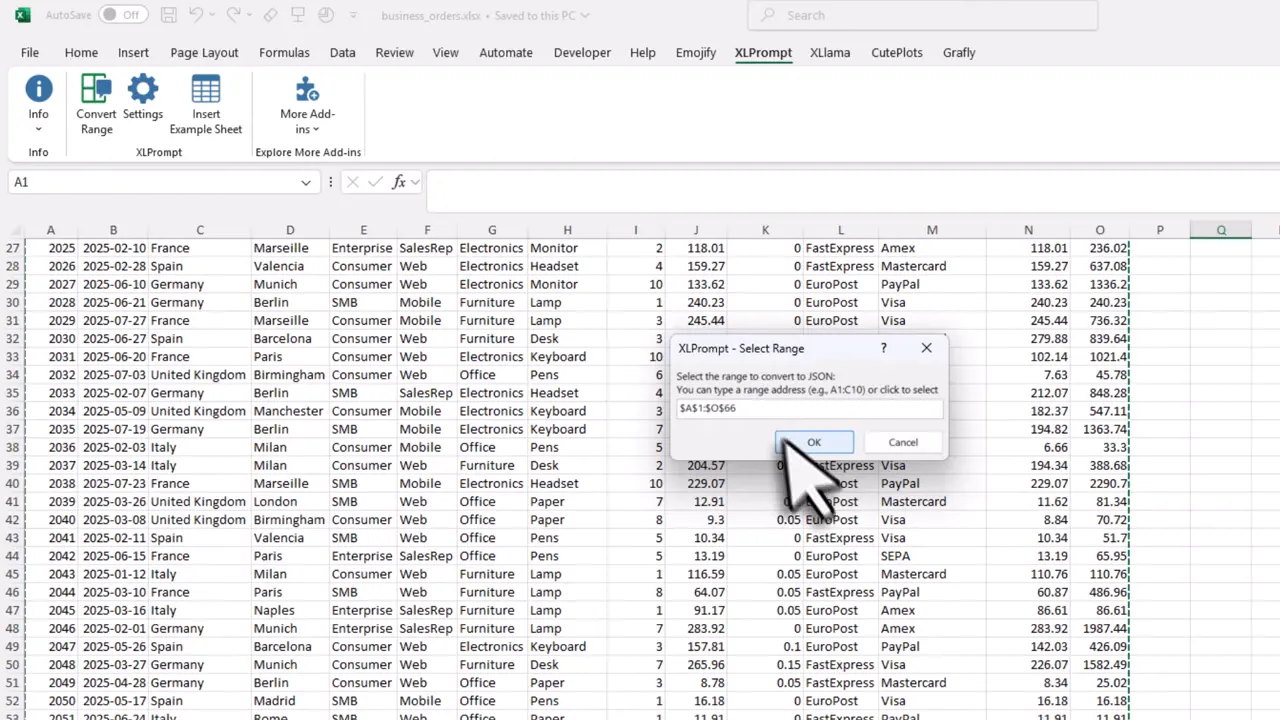
Task: Click the Save icon in Quick Access toolbar
Action: tap(168, 15)
